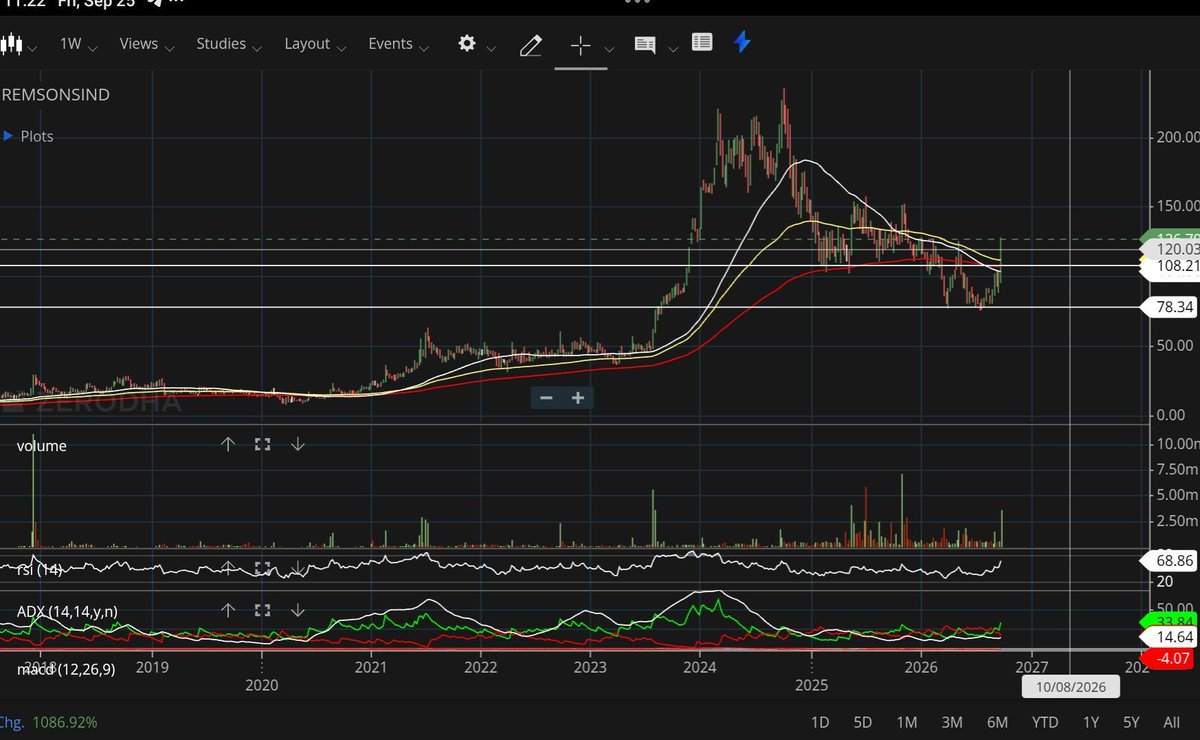Click the 108.21 price level tag
This screenshot has height=740, width=1200.
click(x=1170, y=266)
